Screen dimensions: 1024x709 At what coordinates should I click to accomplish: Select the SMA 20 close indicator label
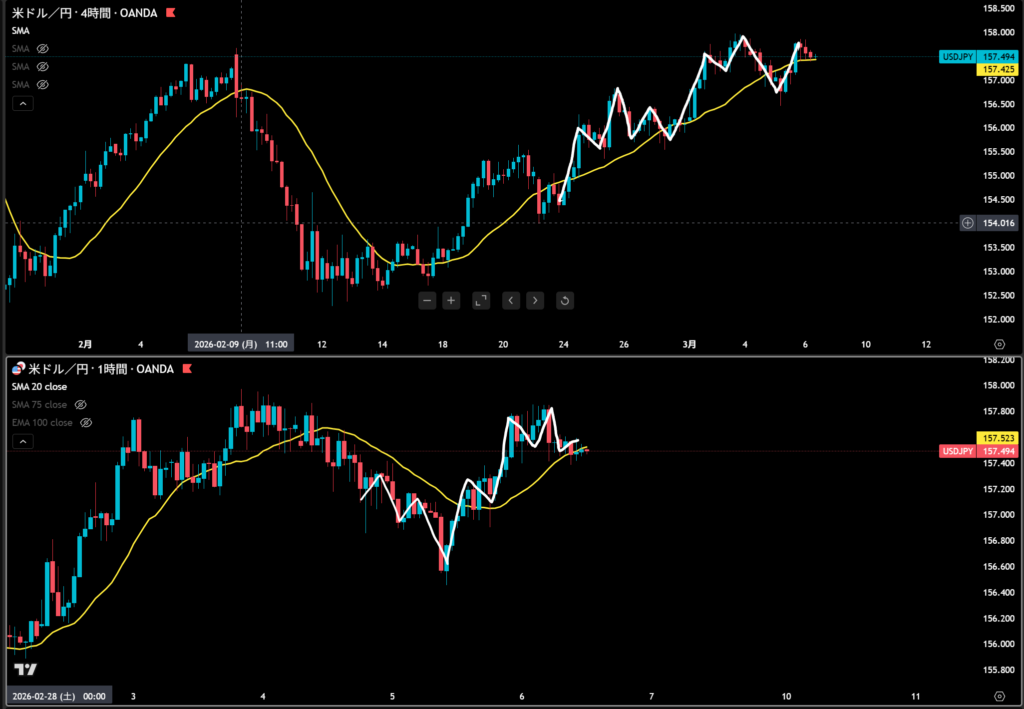[39, 387]
